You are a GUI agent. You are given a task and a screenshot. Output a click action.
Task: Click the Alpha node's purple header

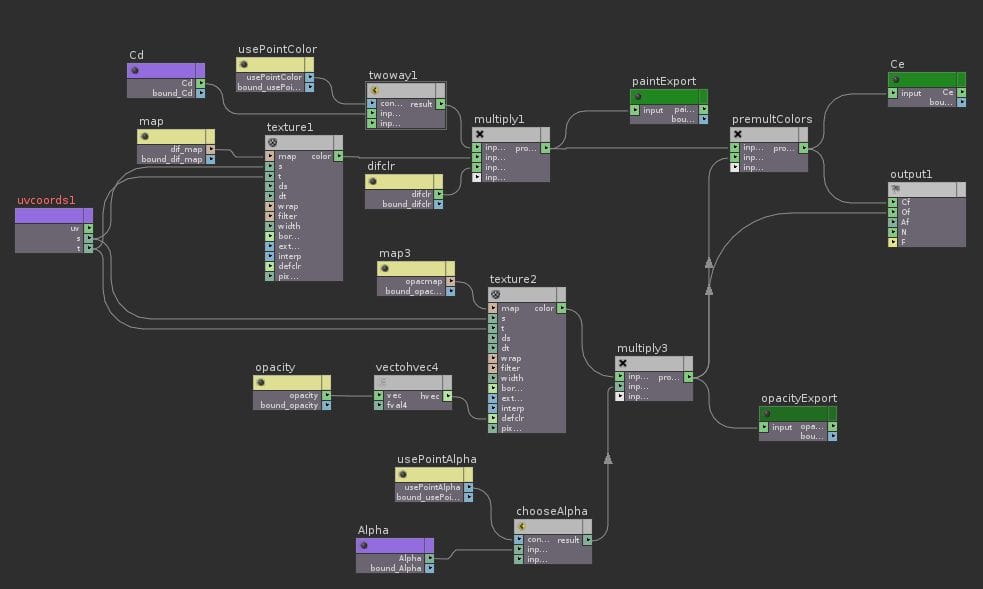[x=395, y=545]
